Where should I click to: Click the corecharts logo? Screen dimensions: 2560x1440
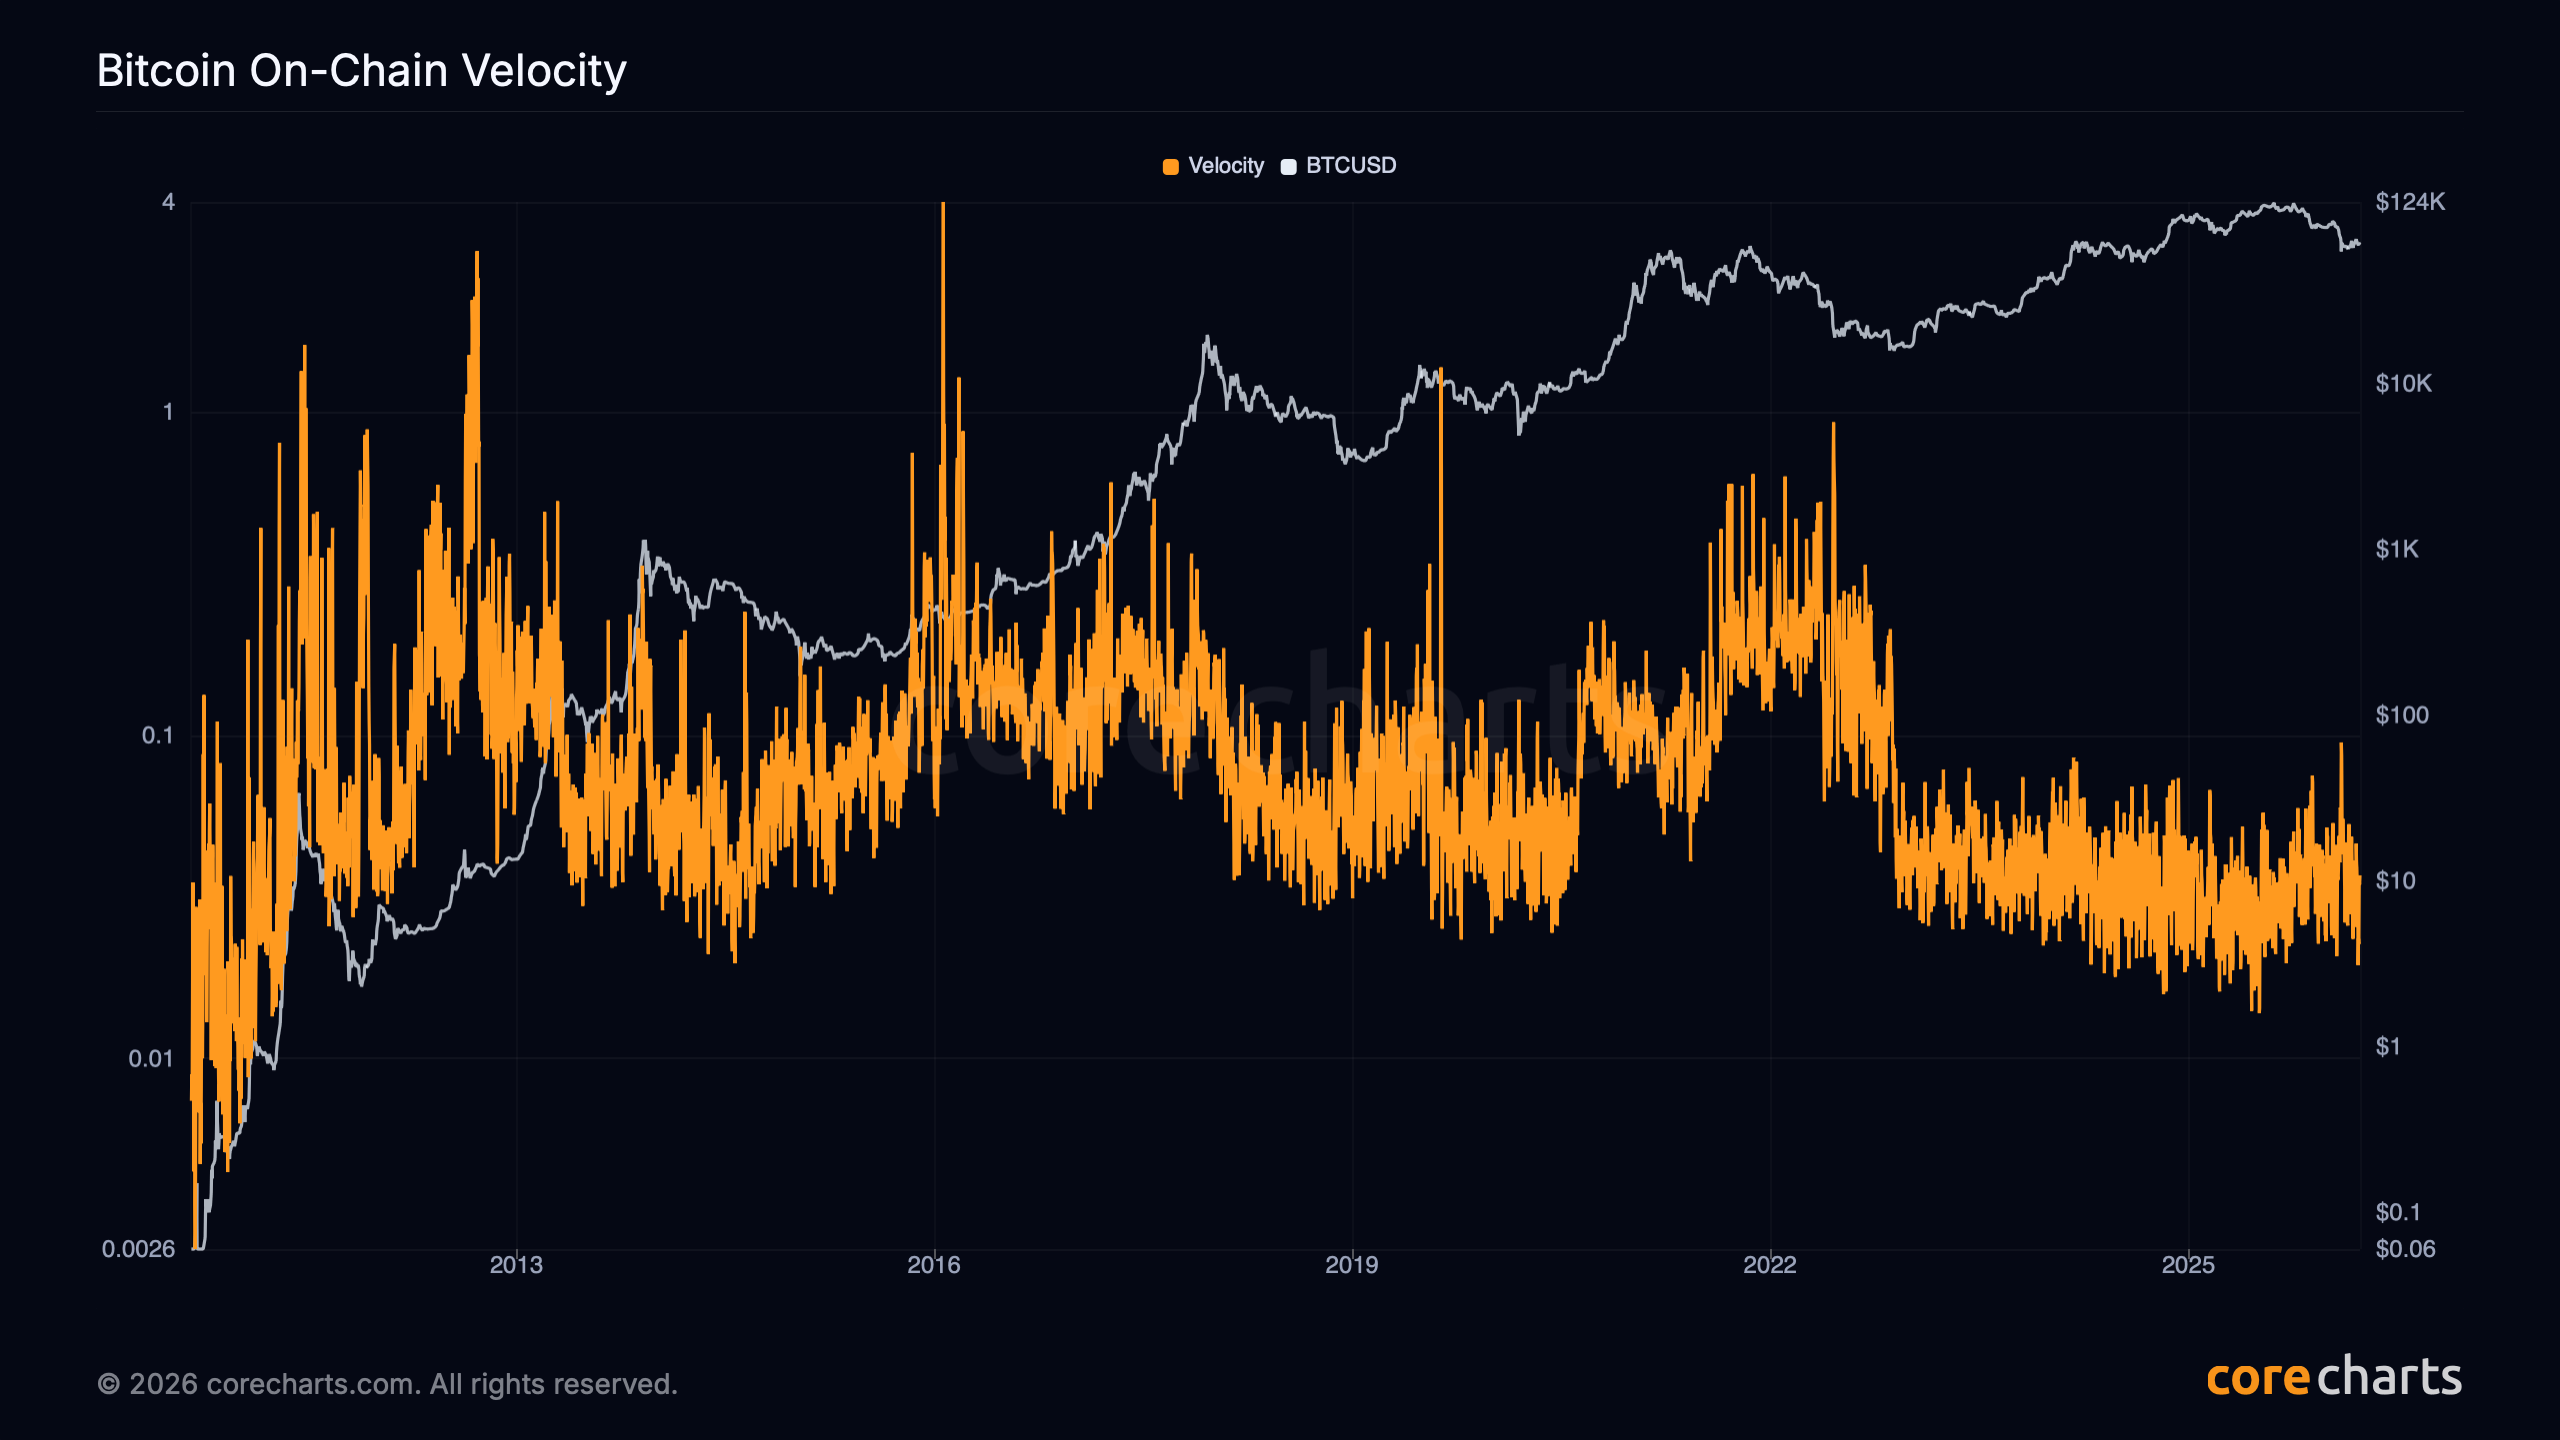tap(2334, 1378)
